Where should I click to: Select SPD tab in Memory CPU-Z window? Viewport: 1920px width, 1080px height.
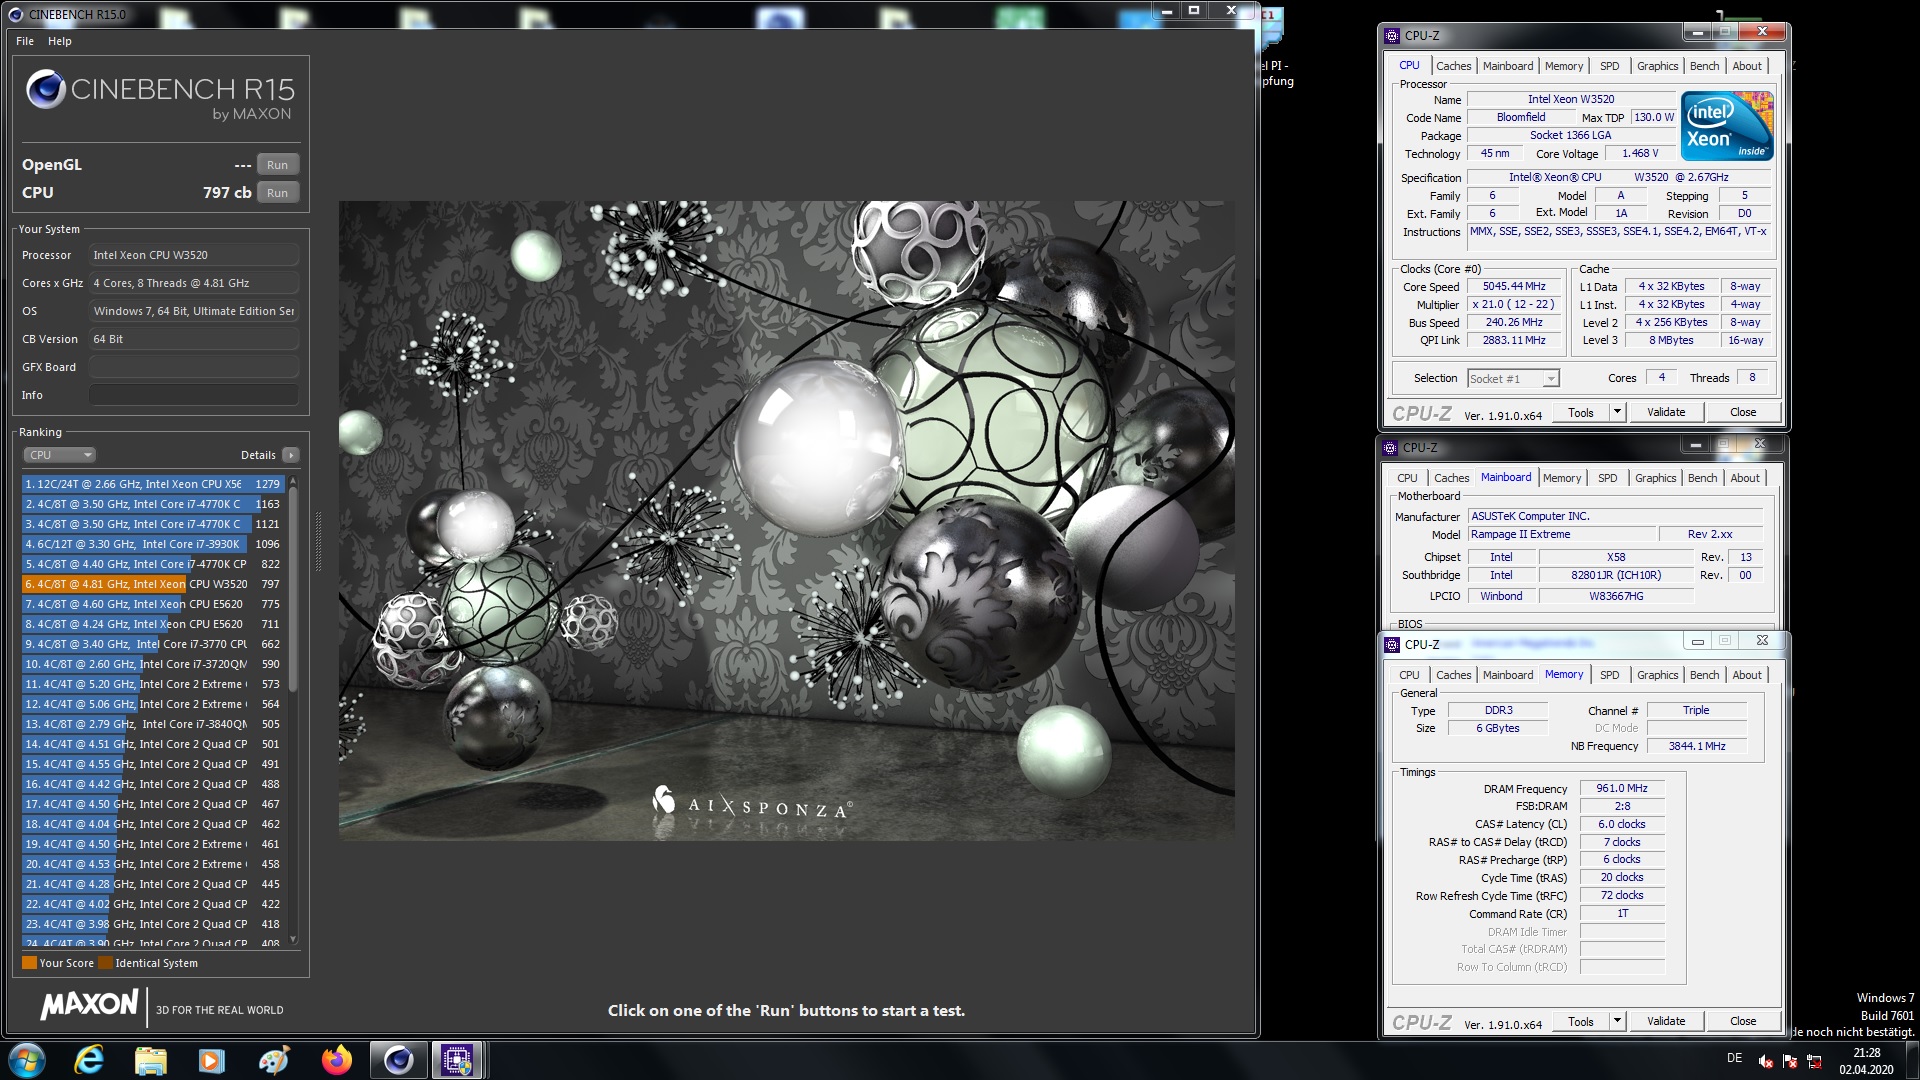coord(1609,675)
